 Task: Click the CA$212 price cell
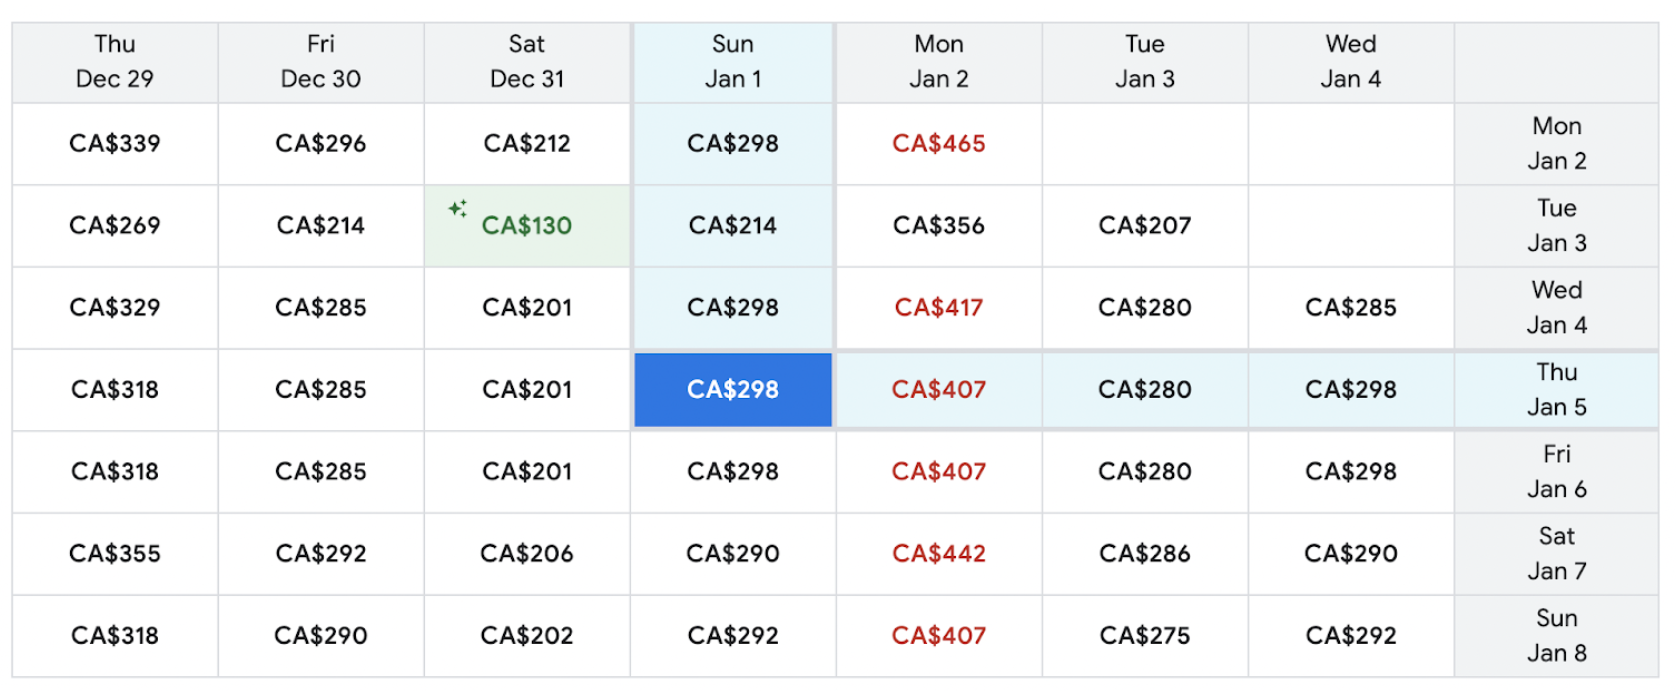tap(527, 144)
